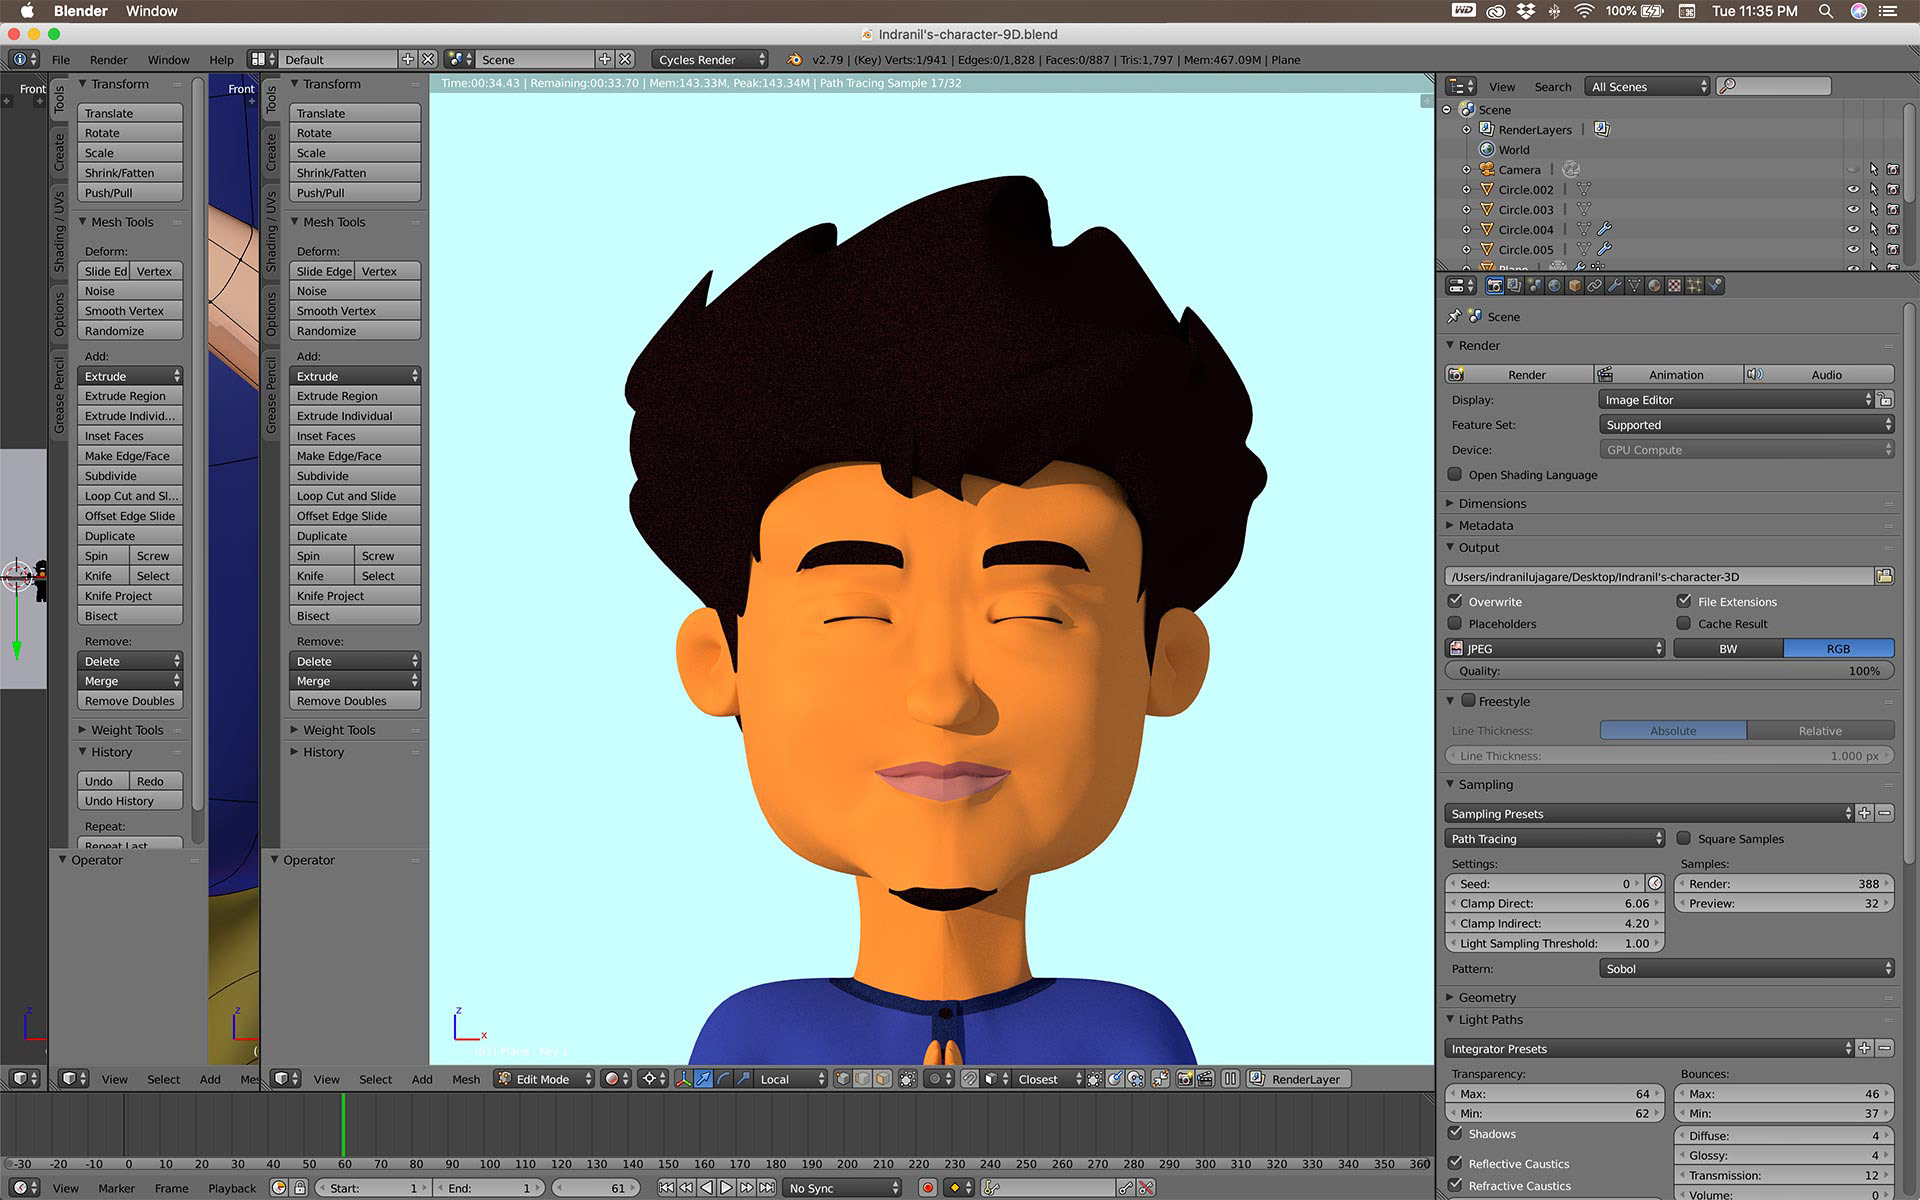Enable the Open Shading Language checkbox
The width and height of the screenshot is (1920, 1200).
pyautogui.click(x=1455, y=475)
